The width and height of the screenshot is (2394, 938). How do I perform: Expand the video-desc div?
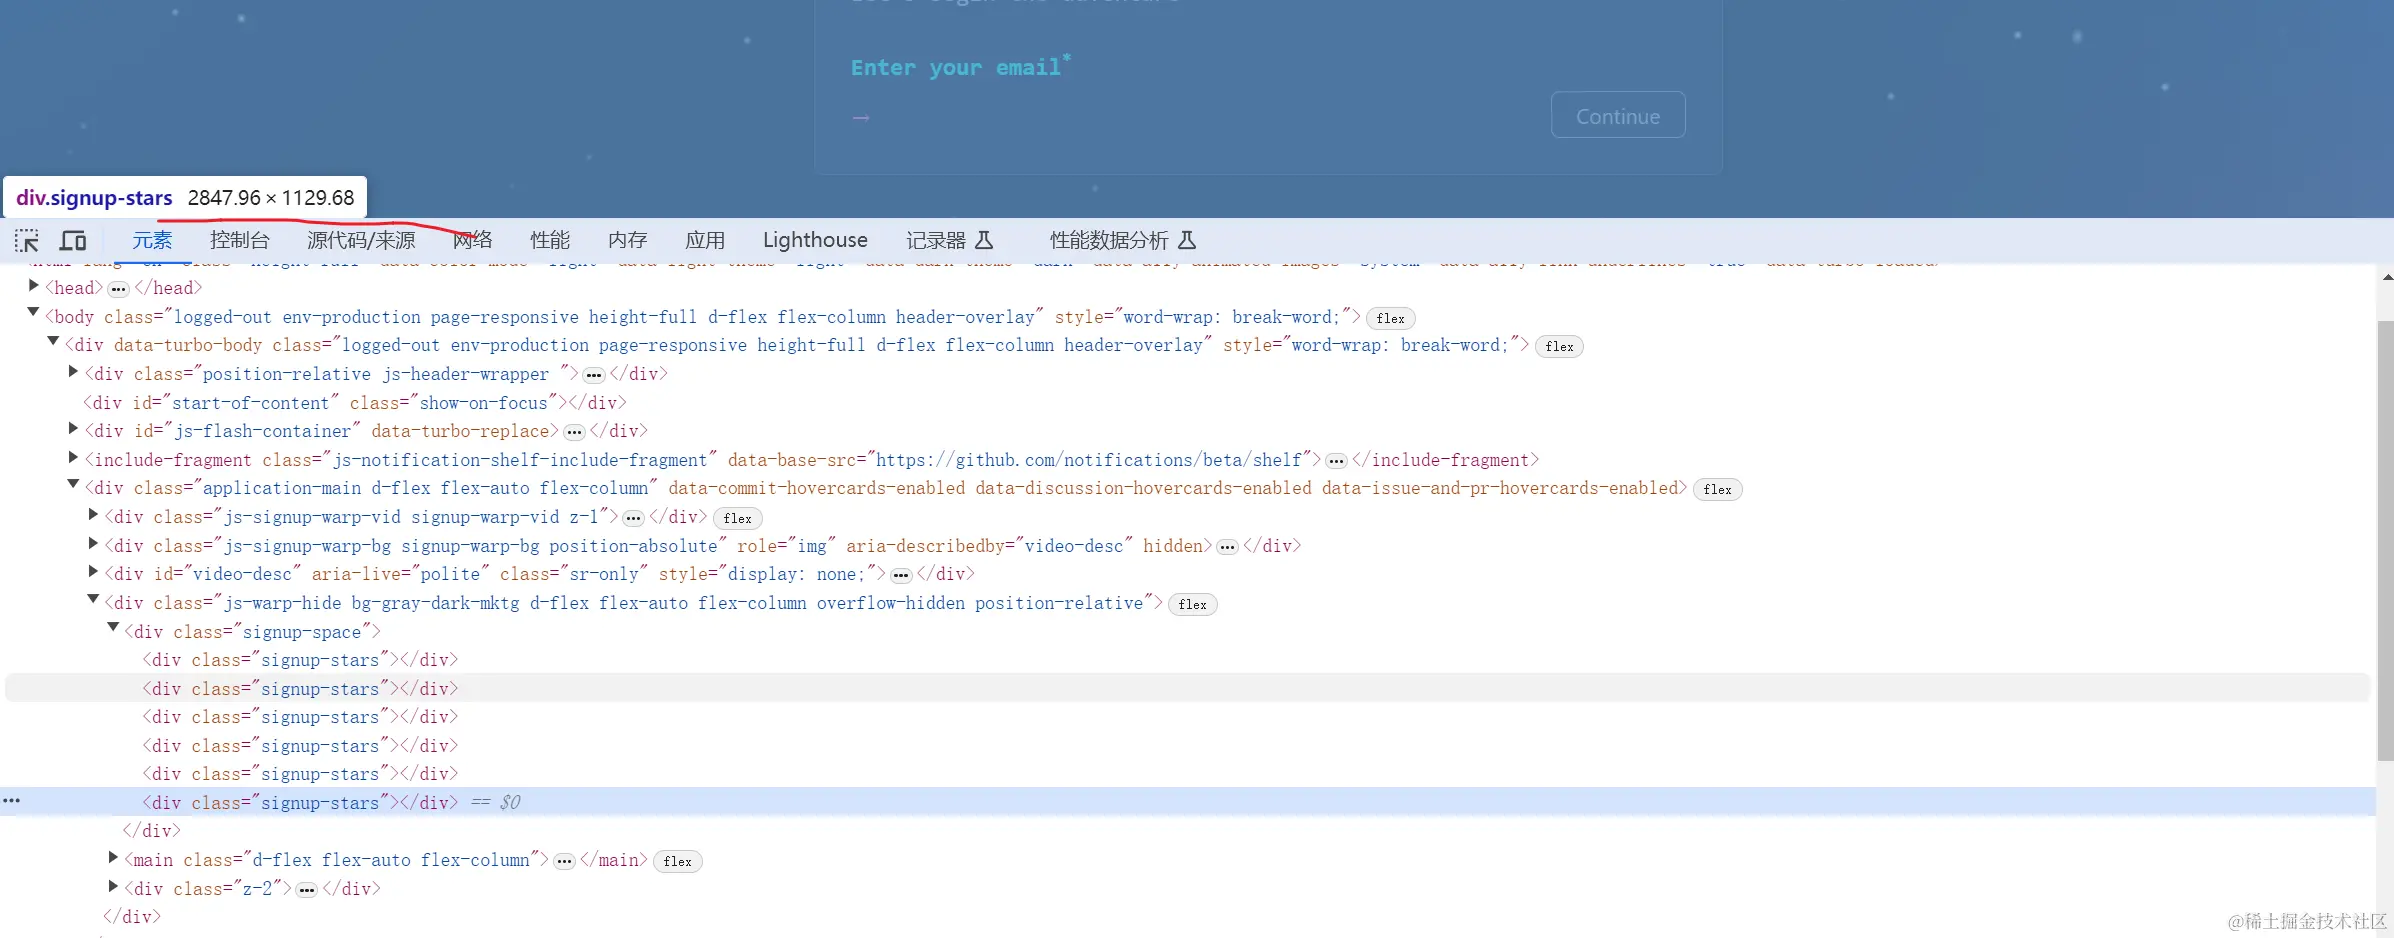(x=93, y=571)
